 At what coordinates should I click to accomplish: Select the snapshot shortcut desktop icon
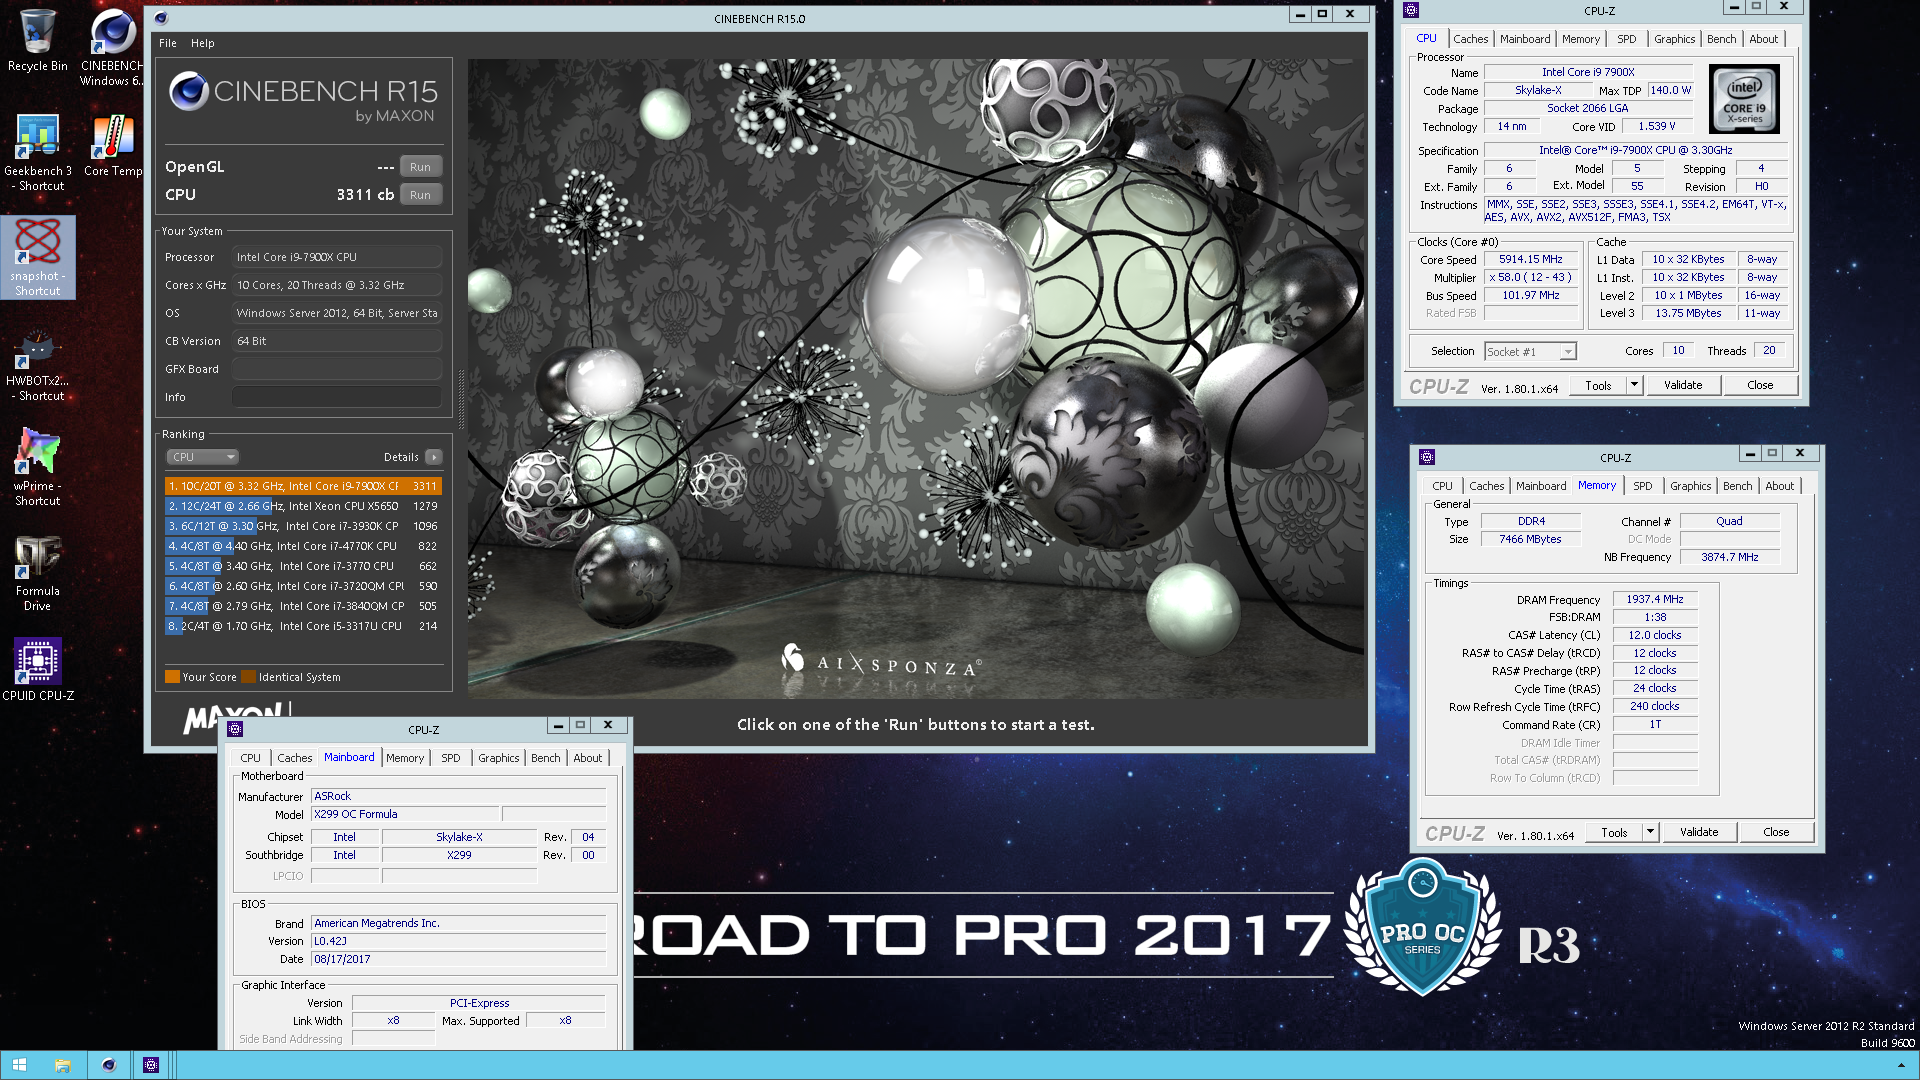(37, 257)
